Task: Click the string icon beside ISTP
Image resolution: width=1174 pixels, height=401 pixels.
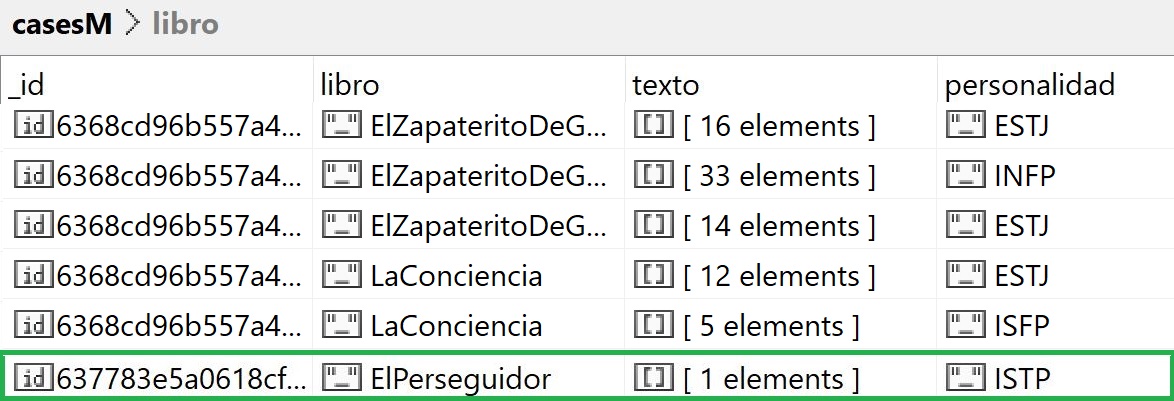Action: (x=966, y=379)
